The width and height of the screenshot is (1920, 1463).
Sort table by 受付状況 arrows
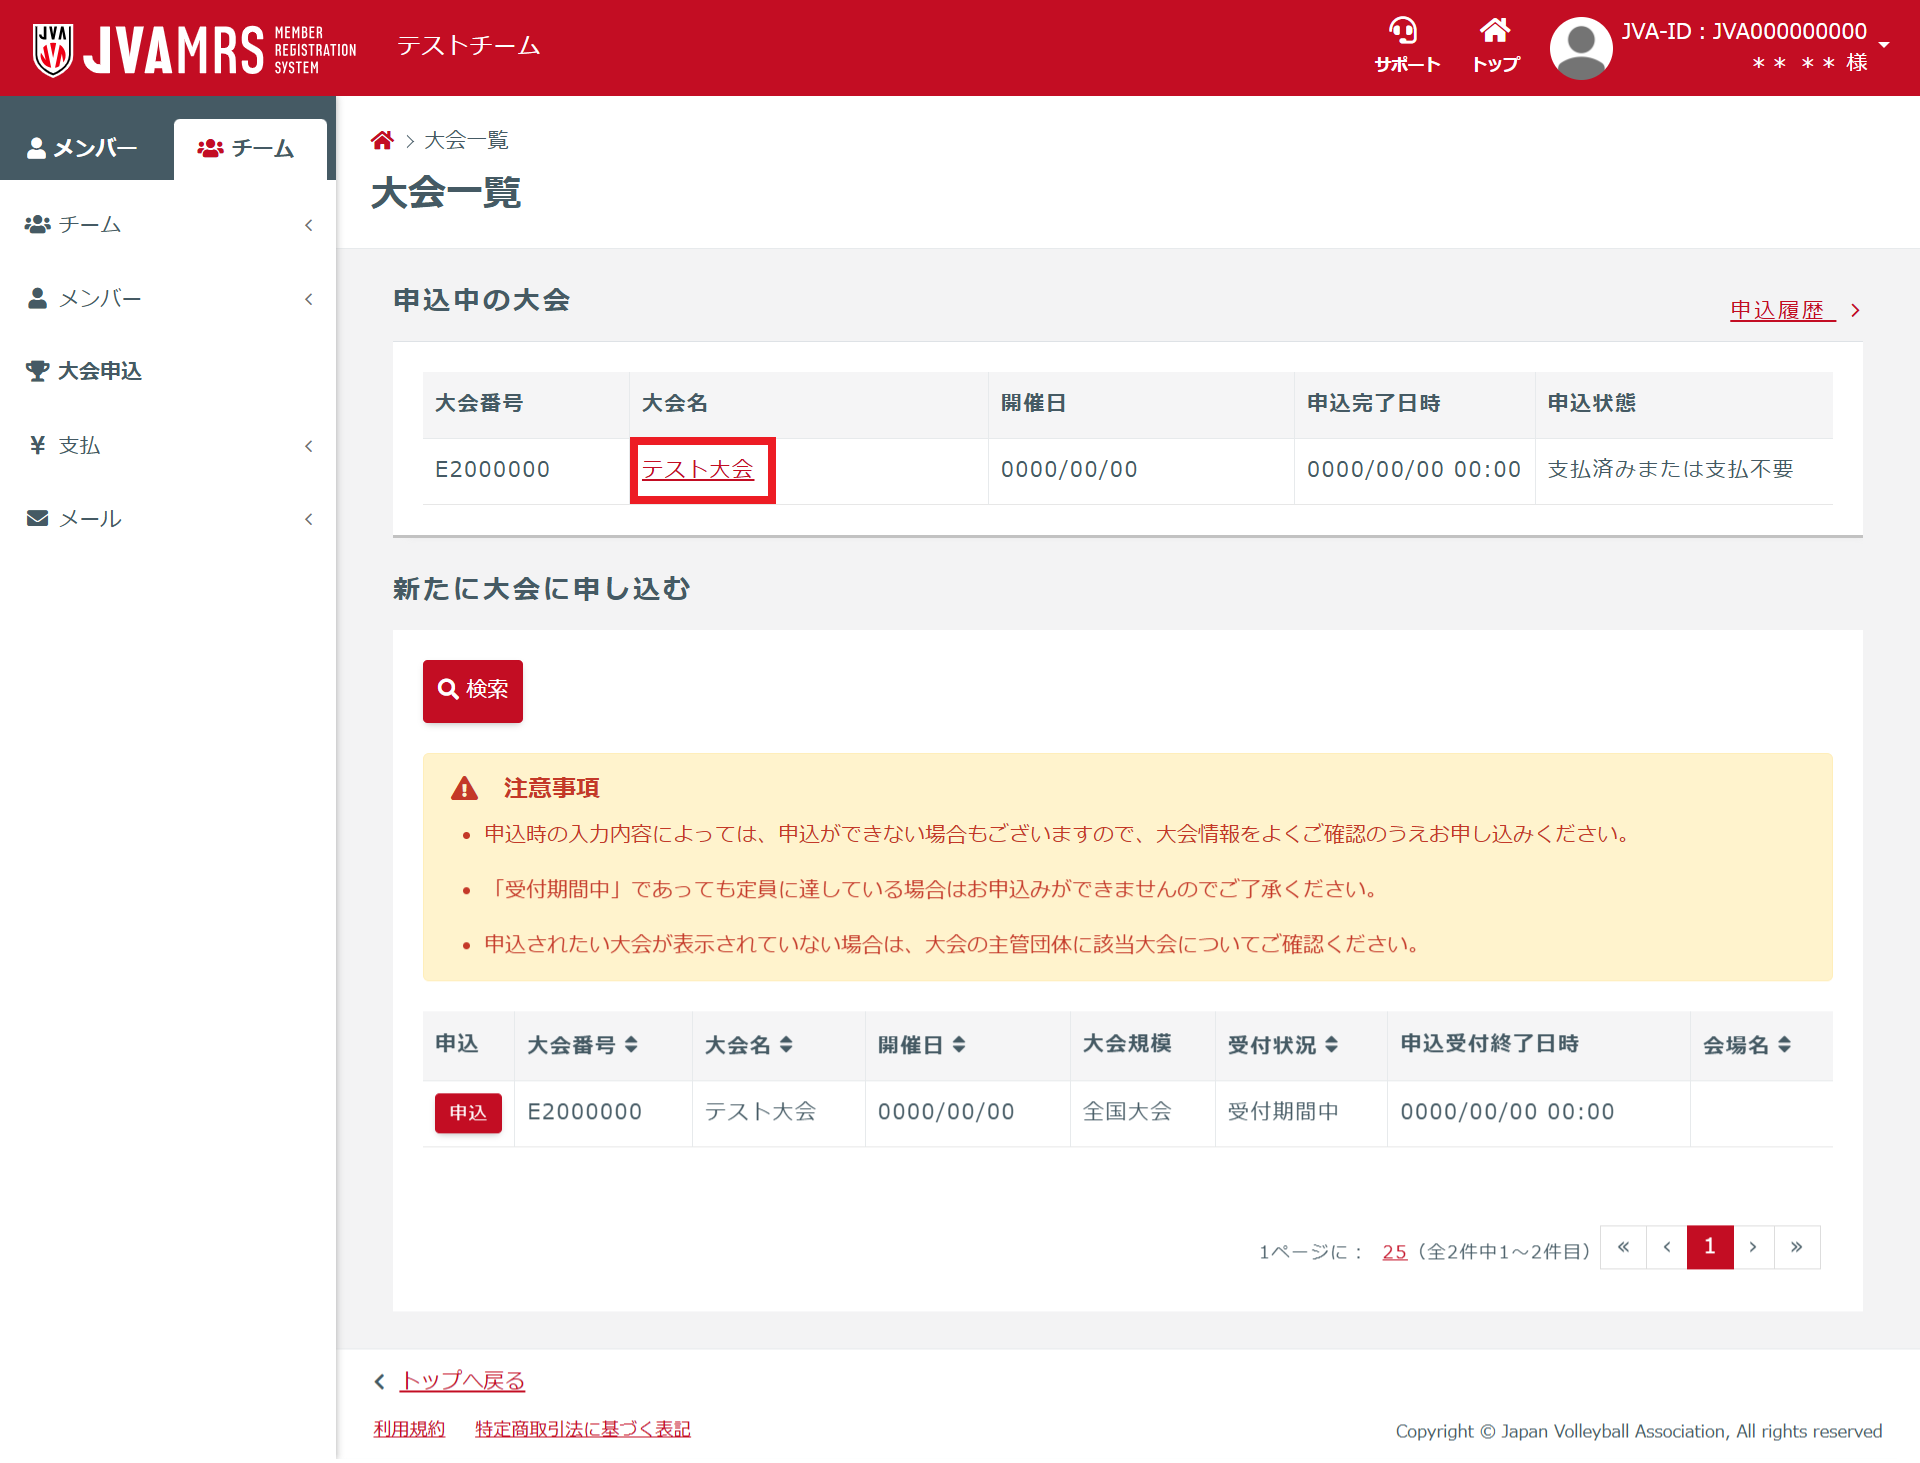(1331, 1044)
